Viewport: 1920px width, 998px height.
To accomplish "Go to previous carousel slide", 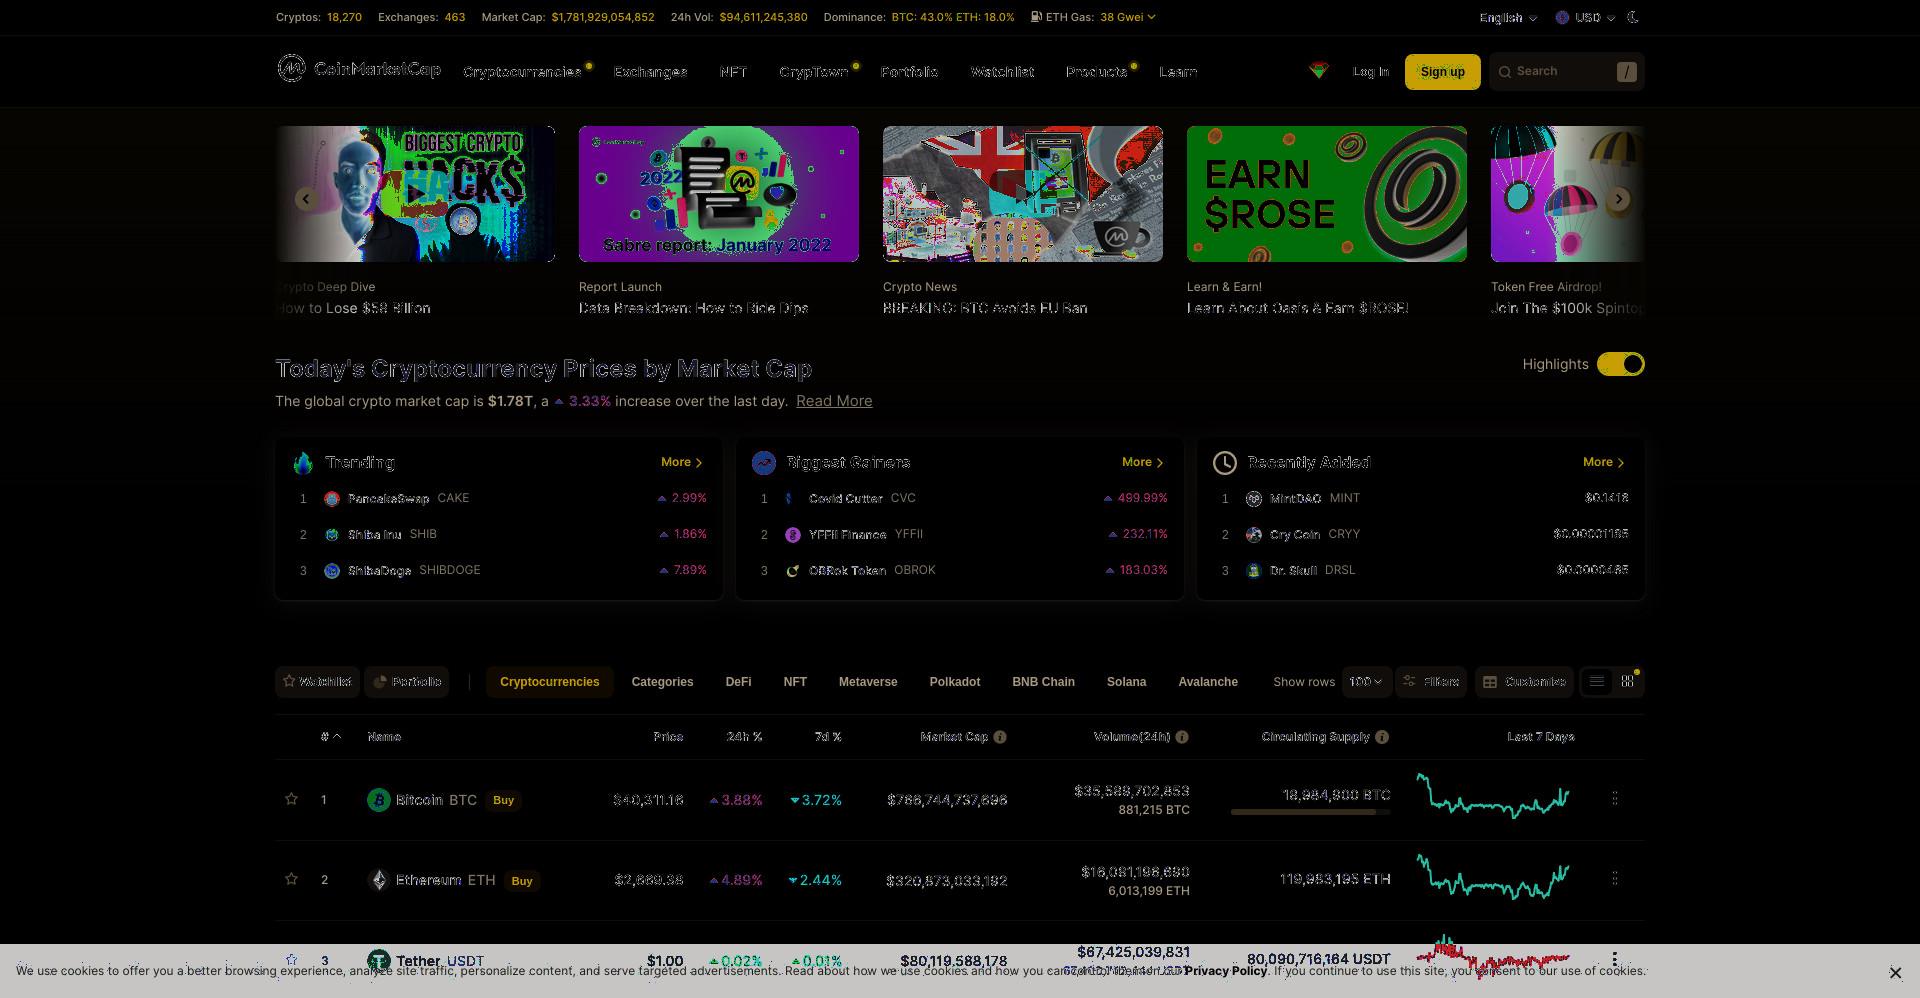I will point(306,199).
